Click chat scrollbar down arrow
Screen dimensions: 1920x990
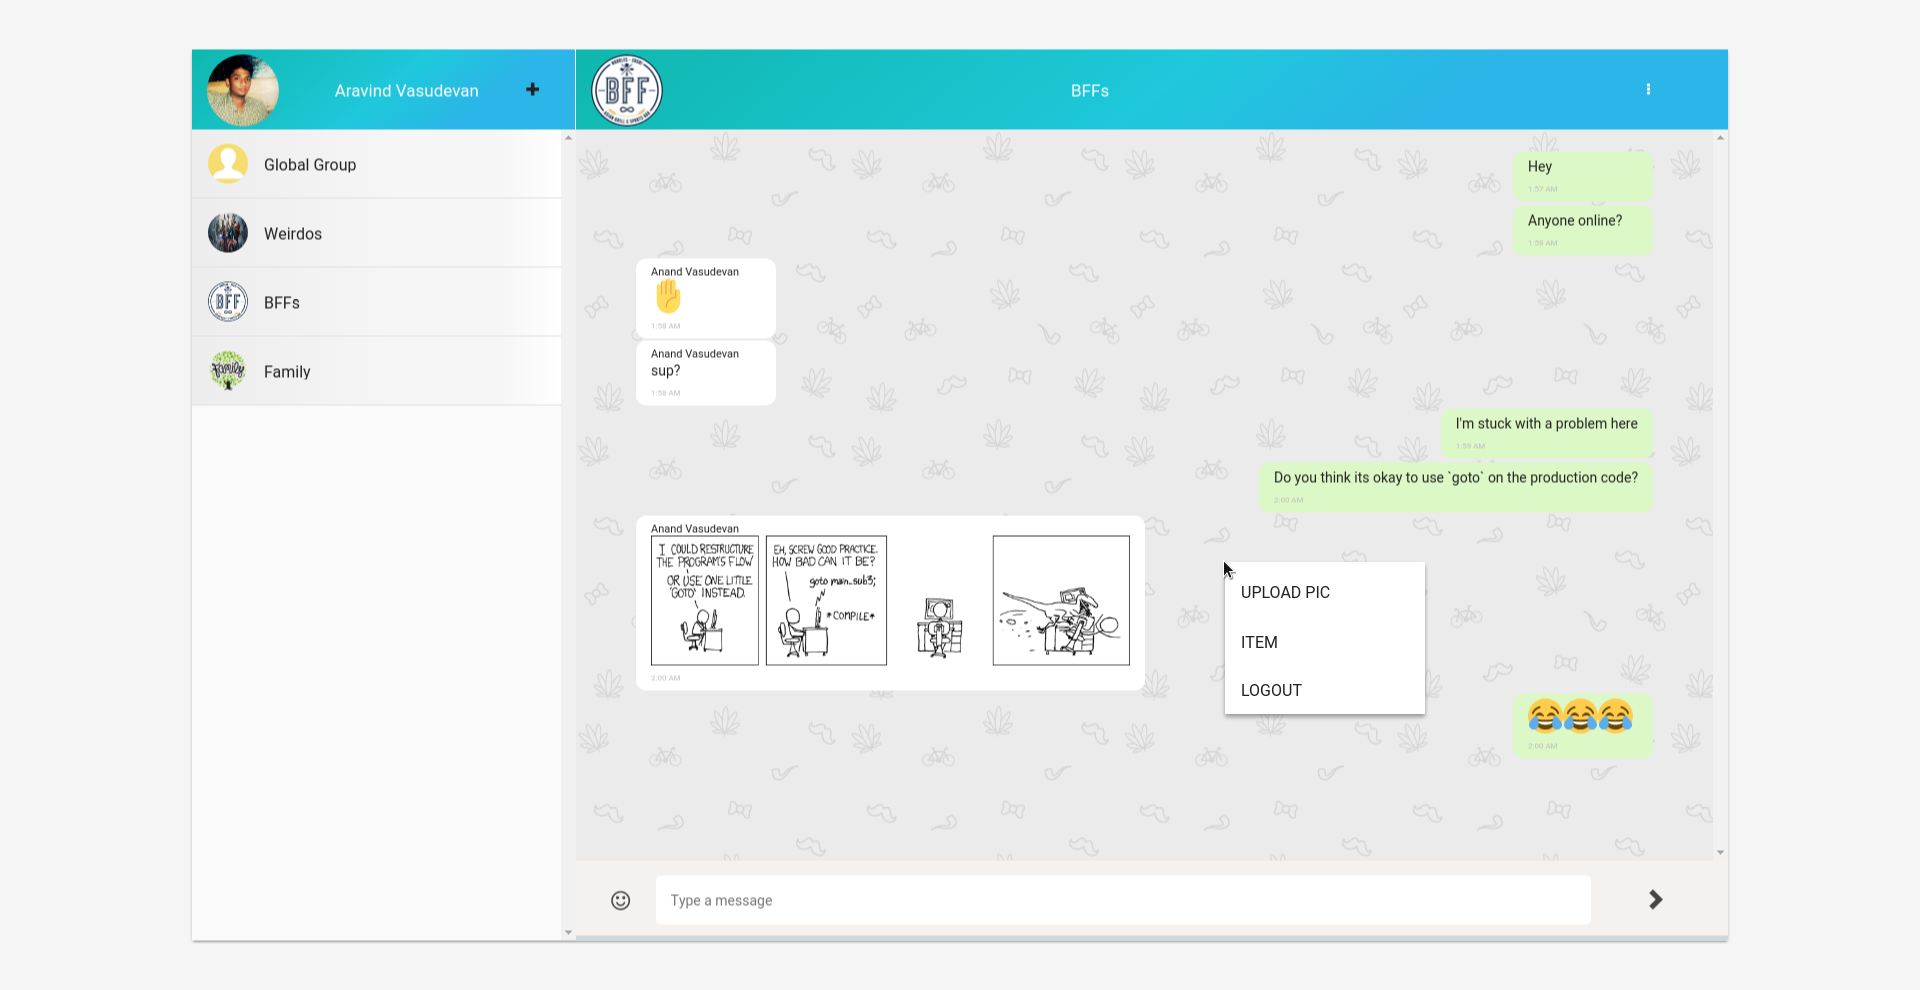[1720, 853]
